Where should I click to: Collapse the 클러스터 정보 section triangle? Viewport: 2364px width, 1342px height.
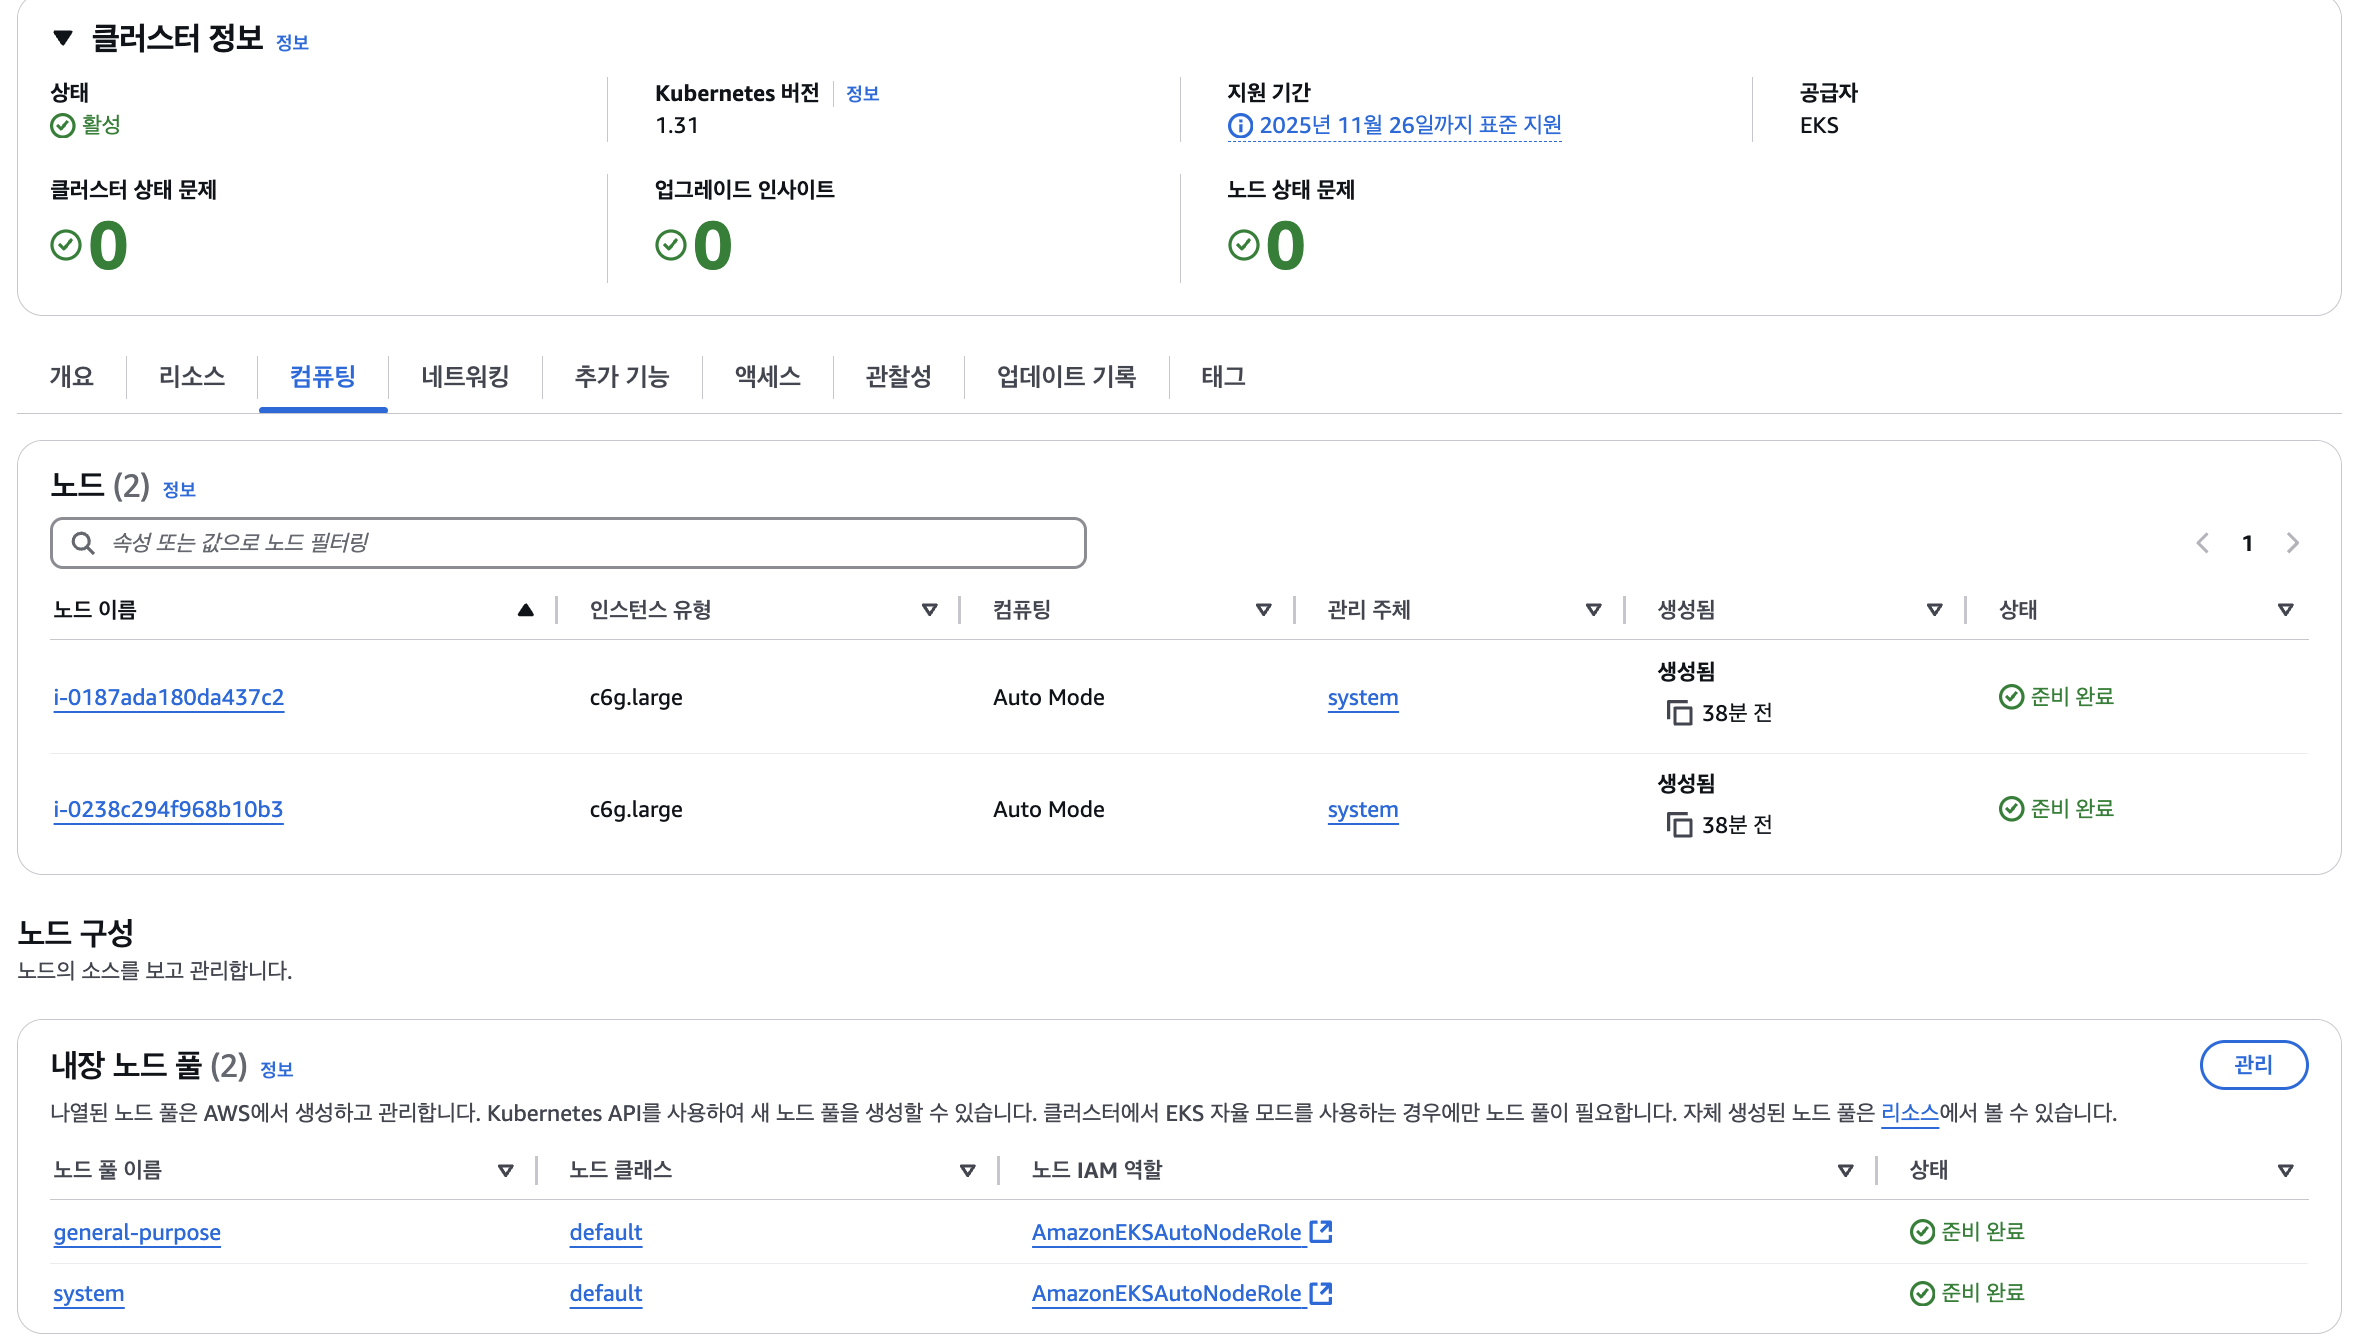point(63,38)
